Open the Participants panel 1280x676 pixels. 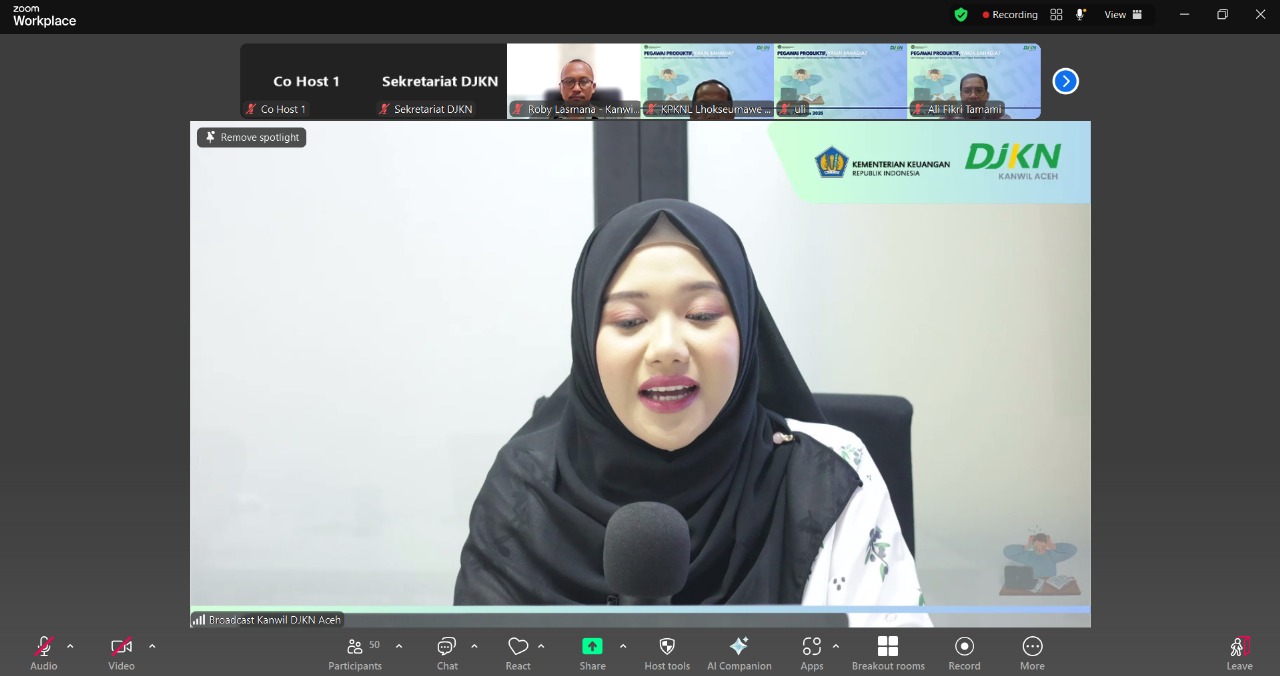coord(355,653)
